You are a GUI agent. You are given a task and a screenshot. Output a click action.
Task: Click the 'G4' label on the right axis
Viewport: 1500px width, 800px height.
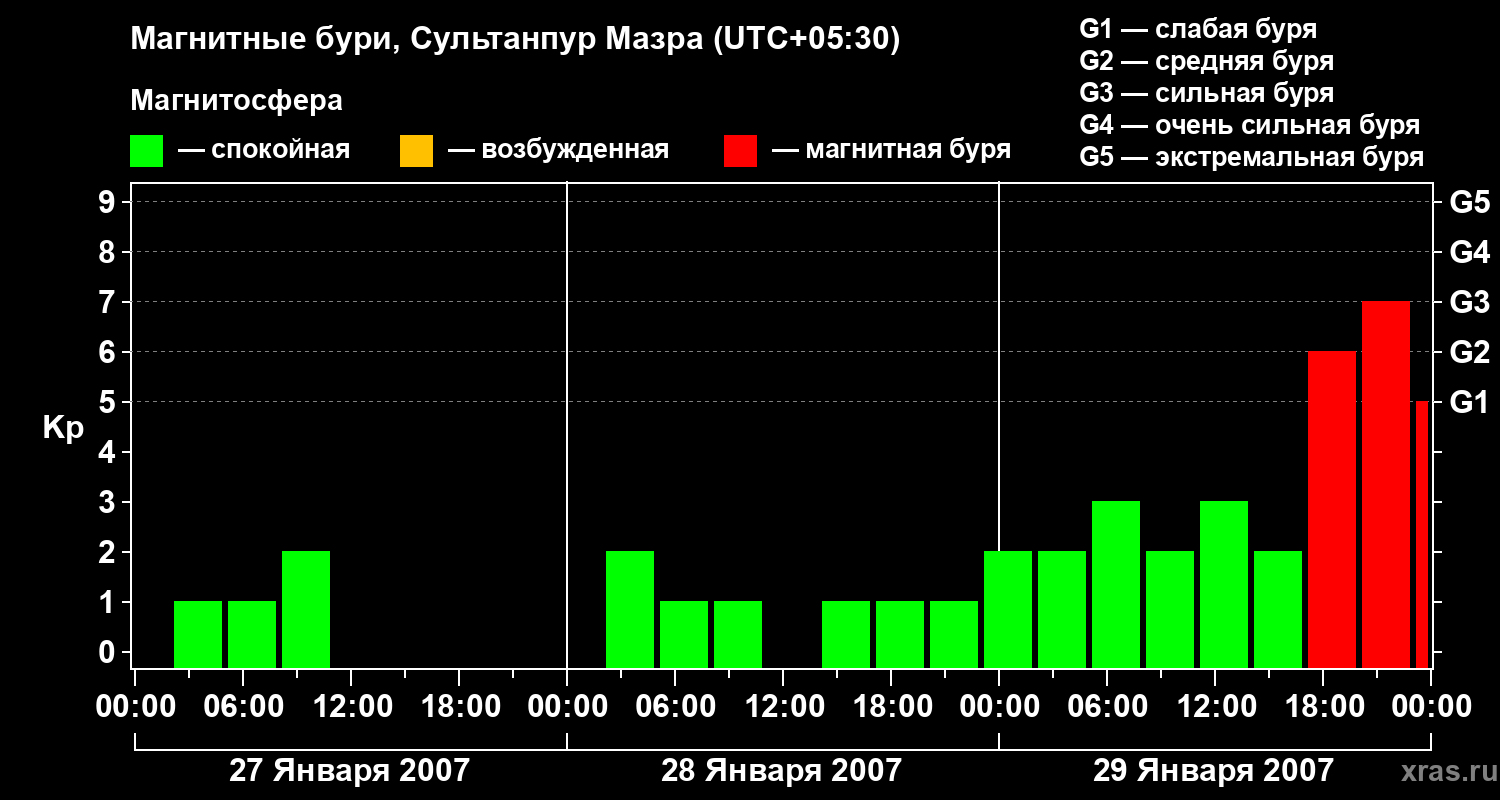pos(1469,252)
